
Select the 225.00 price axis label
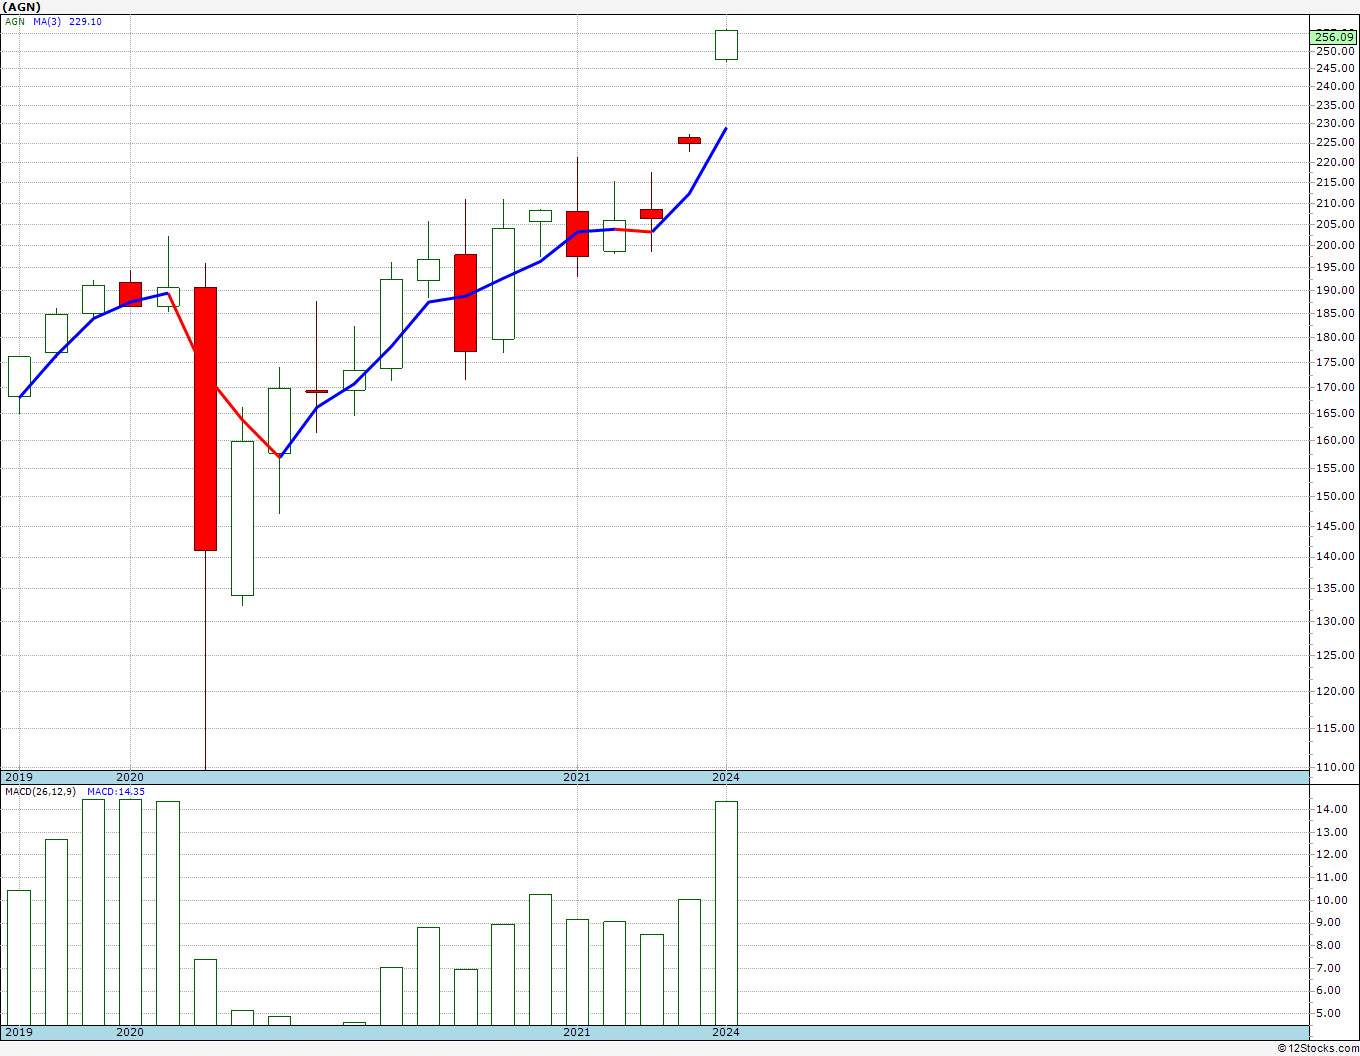[1335, 142]
